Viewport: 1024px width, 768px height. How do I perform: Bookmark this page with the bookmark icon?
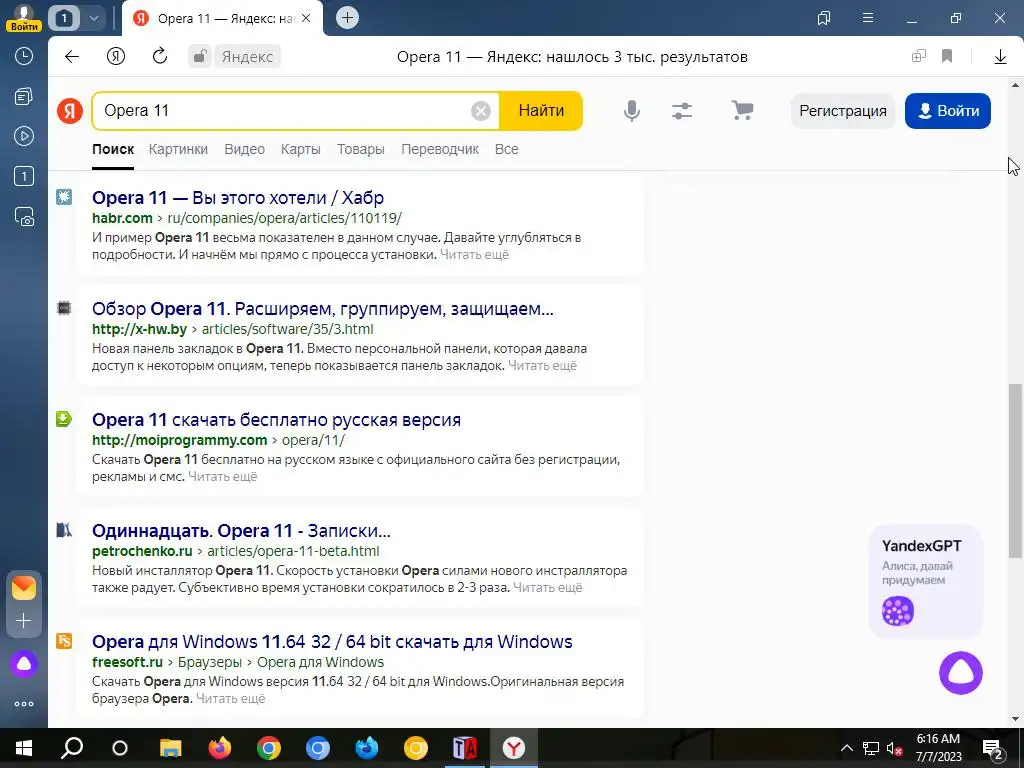click(x=947, y=56)
